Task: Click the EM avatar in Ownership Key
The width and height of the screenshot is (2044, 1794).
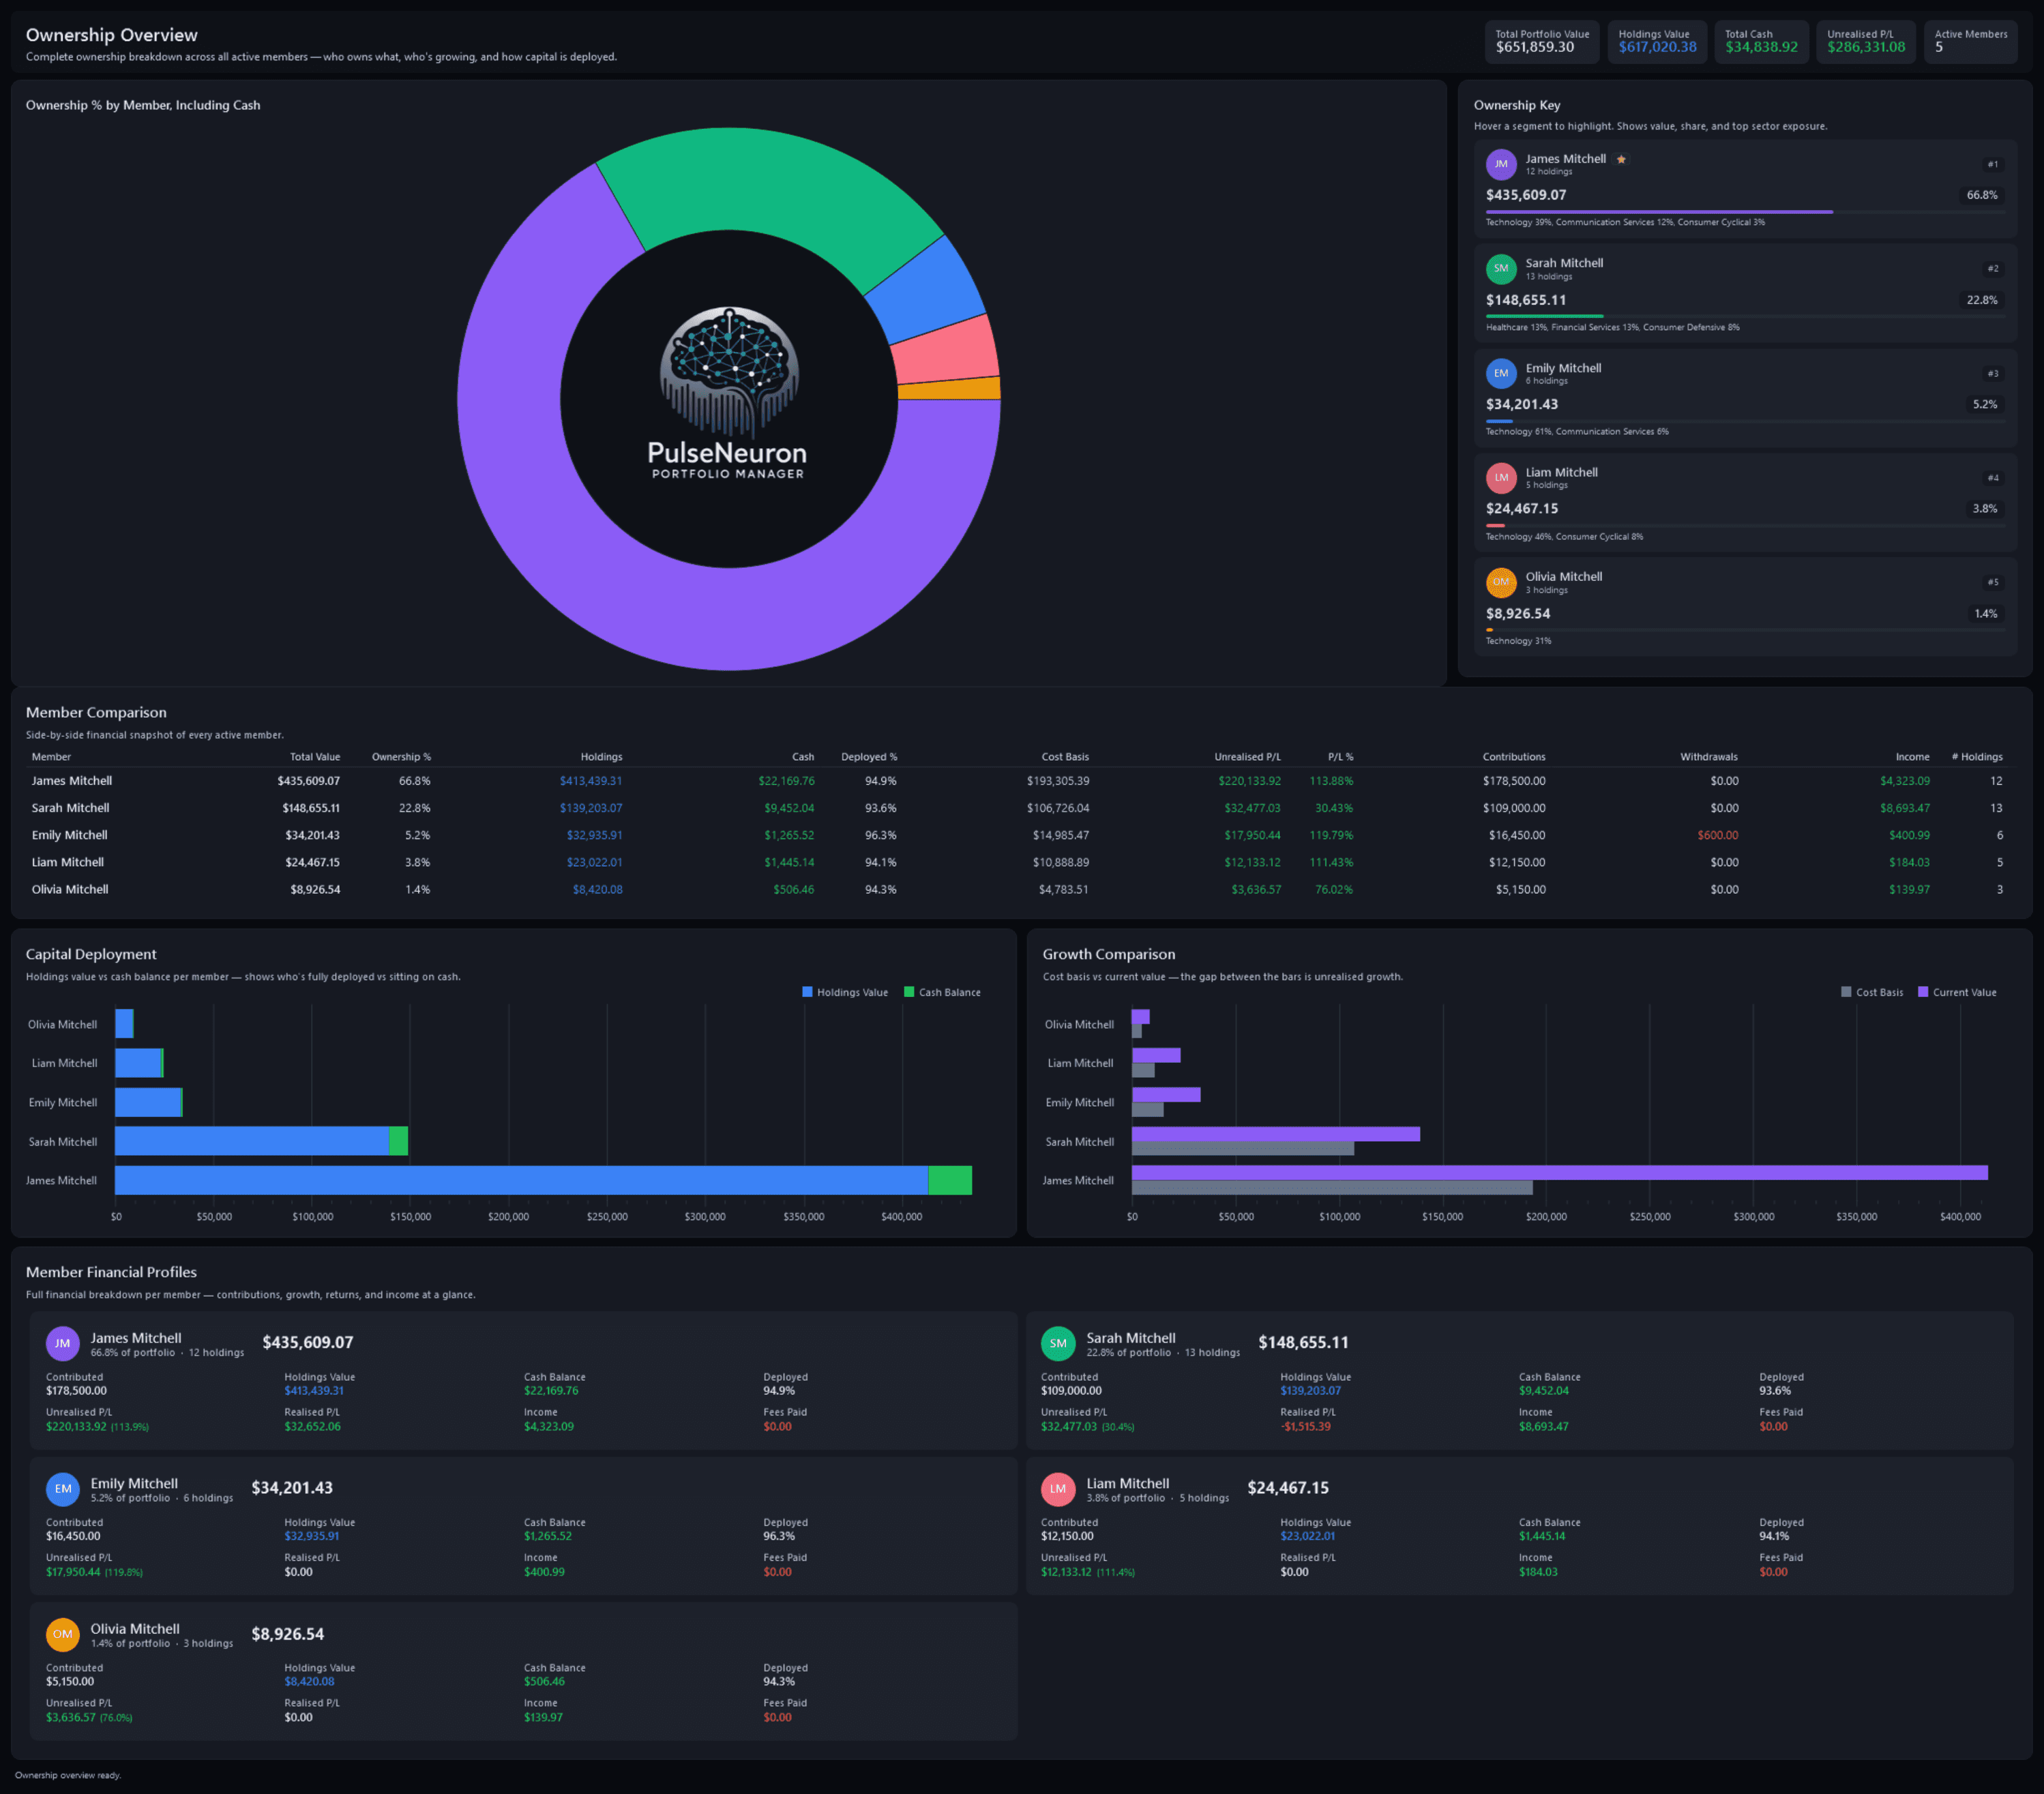Action: (1500, 373)
